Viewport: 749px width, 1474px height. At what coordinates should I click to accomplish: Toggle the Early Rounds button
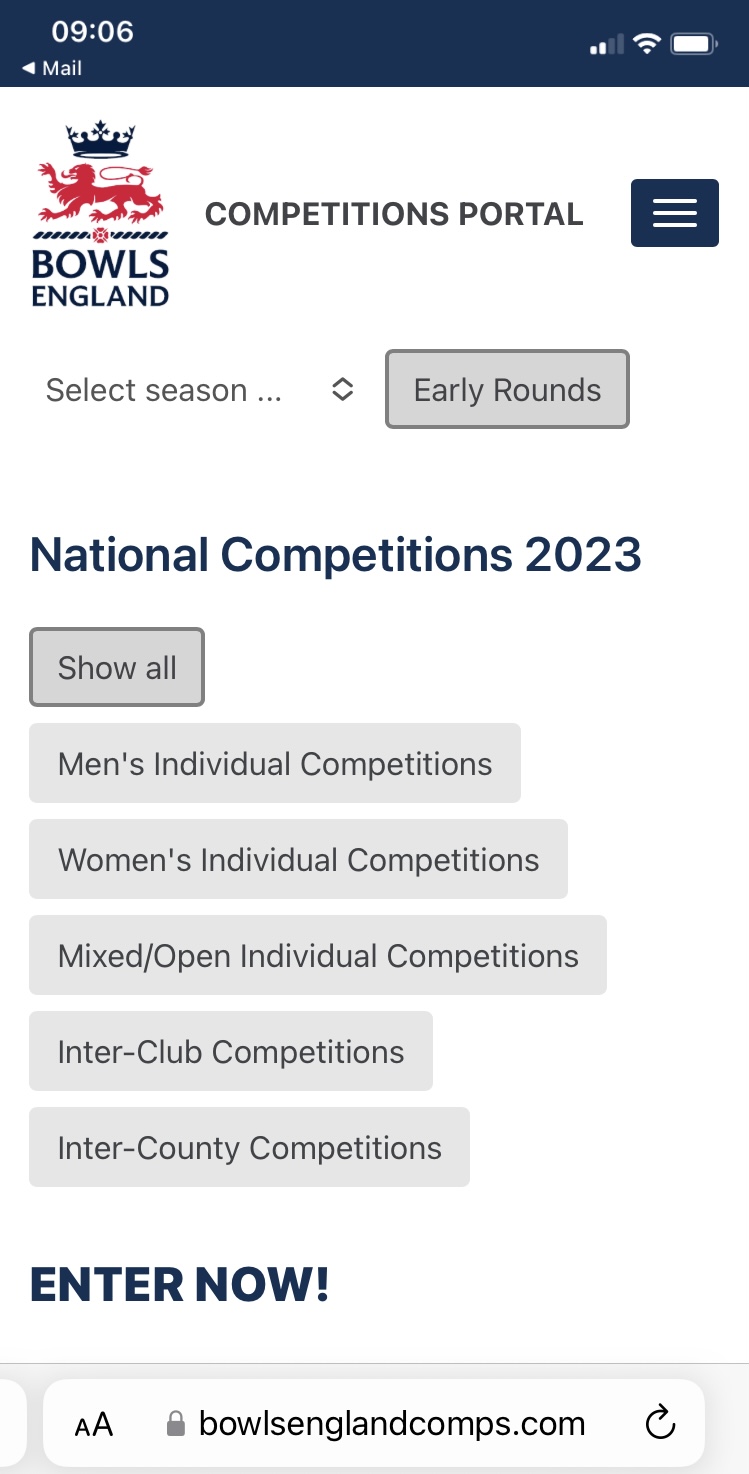pyautogui.click(x=508, y=389)
